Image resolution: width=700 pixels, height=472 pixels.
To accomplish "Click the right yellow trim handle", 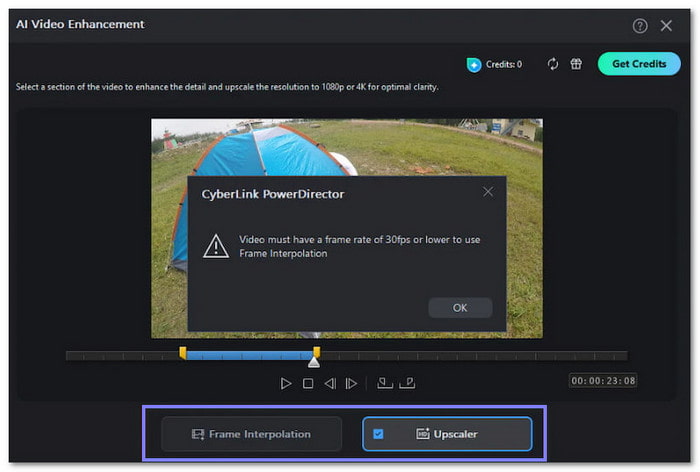I will 317,351.
